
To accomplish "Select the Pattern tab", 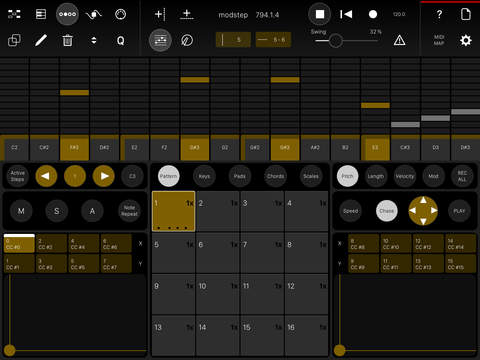I will tap(168, 176).
